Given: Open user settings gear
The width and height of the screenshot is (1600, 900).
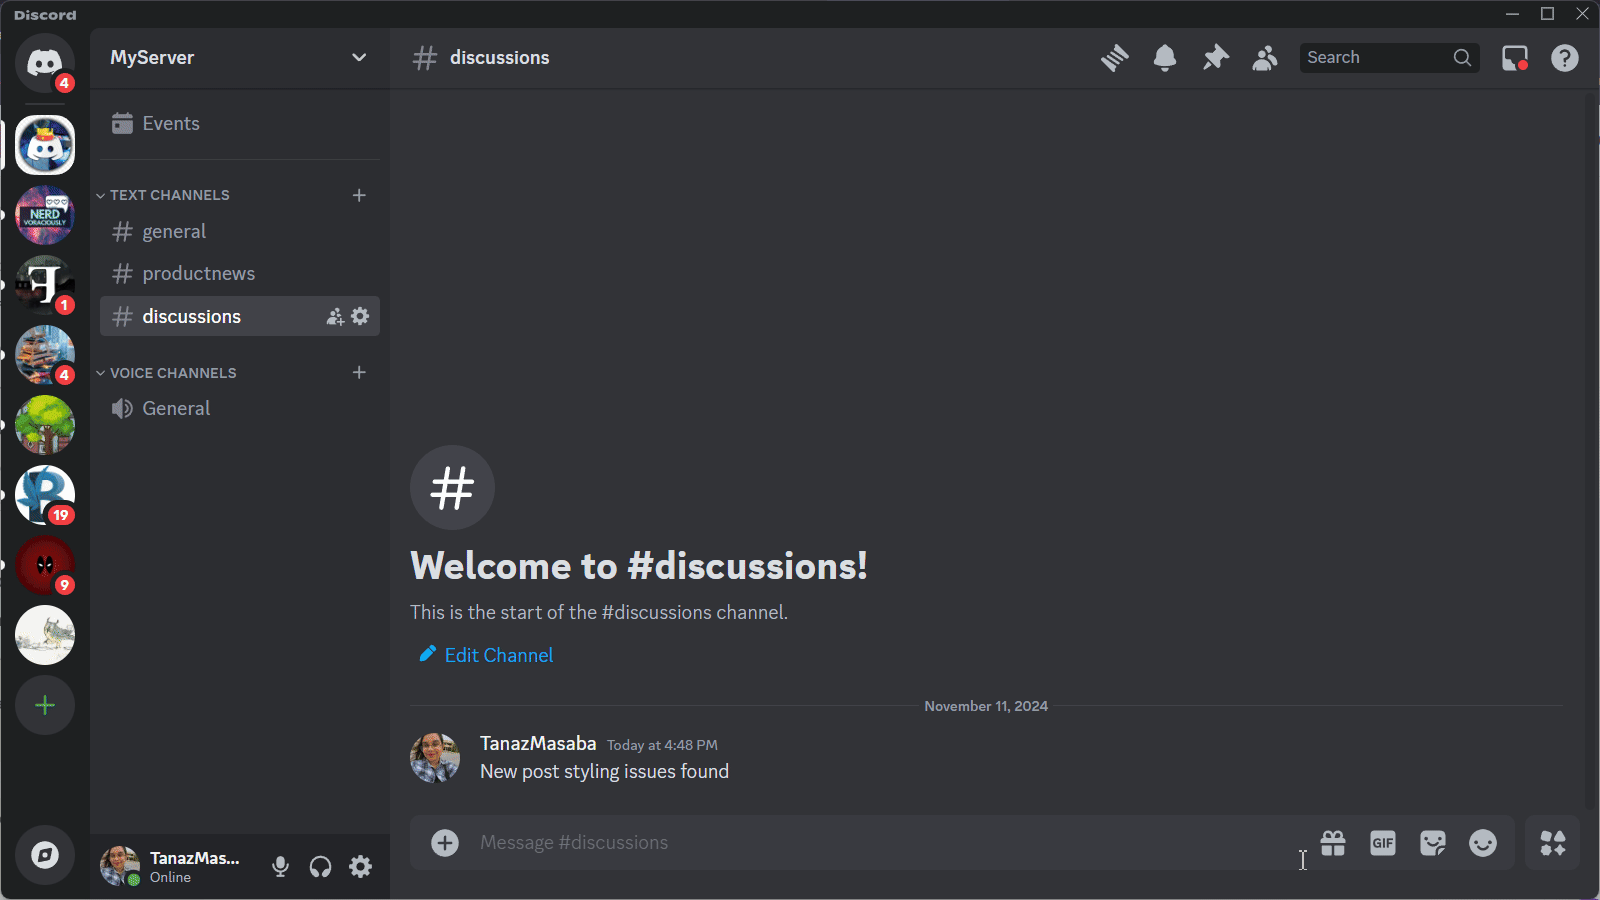Looking at the screenshot, I should coord(361,867).
